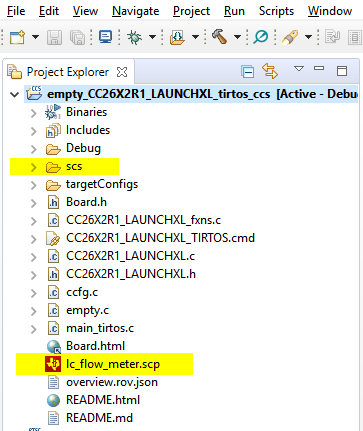Select the Includes item
Viewport: 363px width, 431px height.
click(88, 130)
